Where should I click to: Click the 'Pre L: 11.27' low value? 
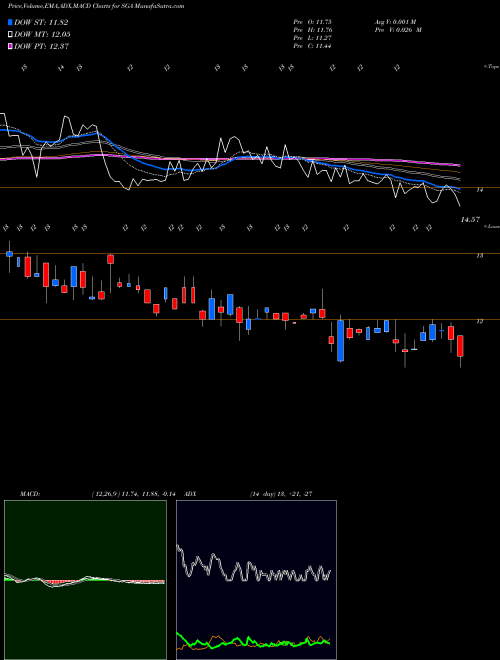click(x=313, y=38)
